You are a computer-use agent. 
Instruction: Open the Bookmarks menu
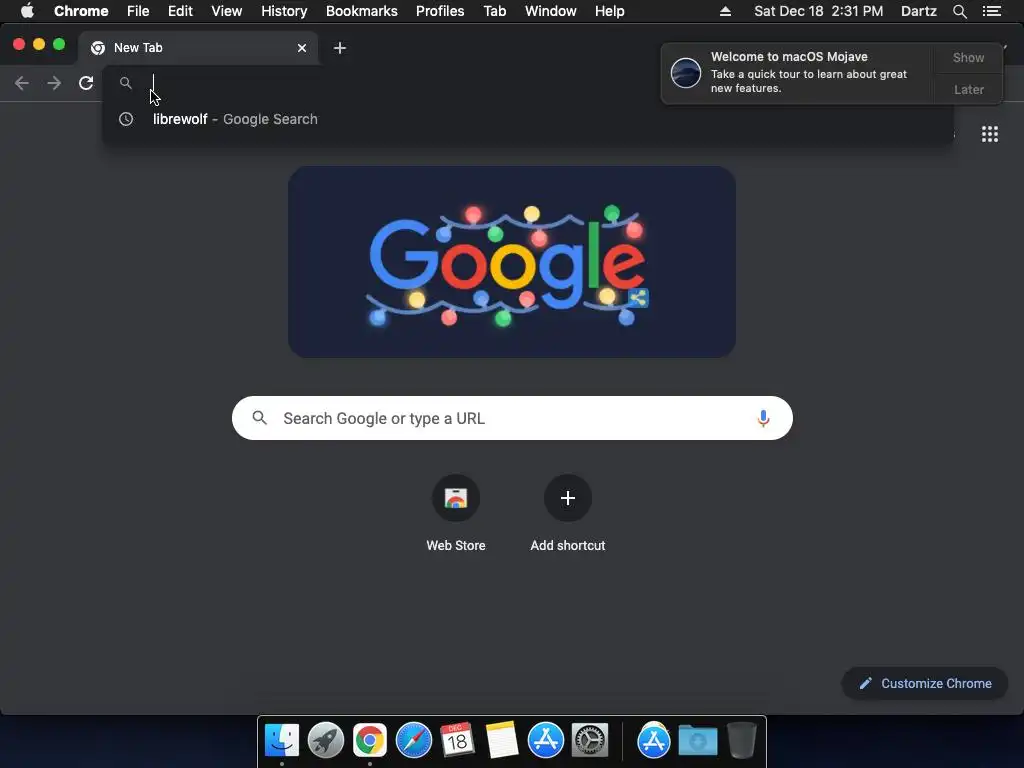point(362,11)
